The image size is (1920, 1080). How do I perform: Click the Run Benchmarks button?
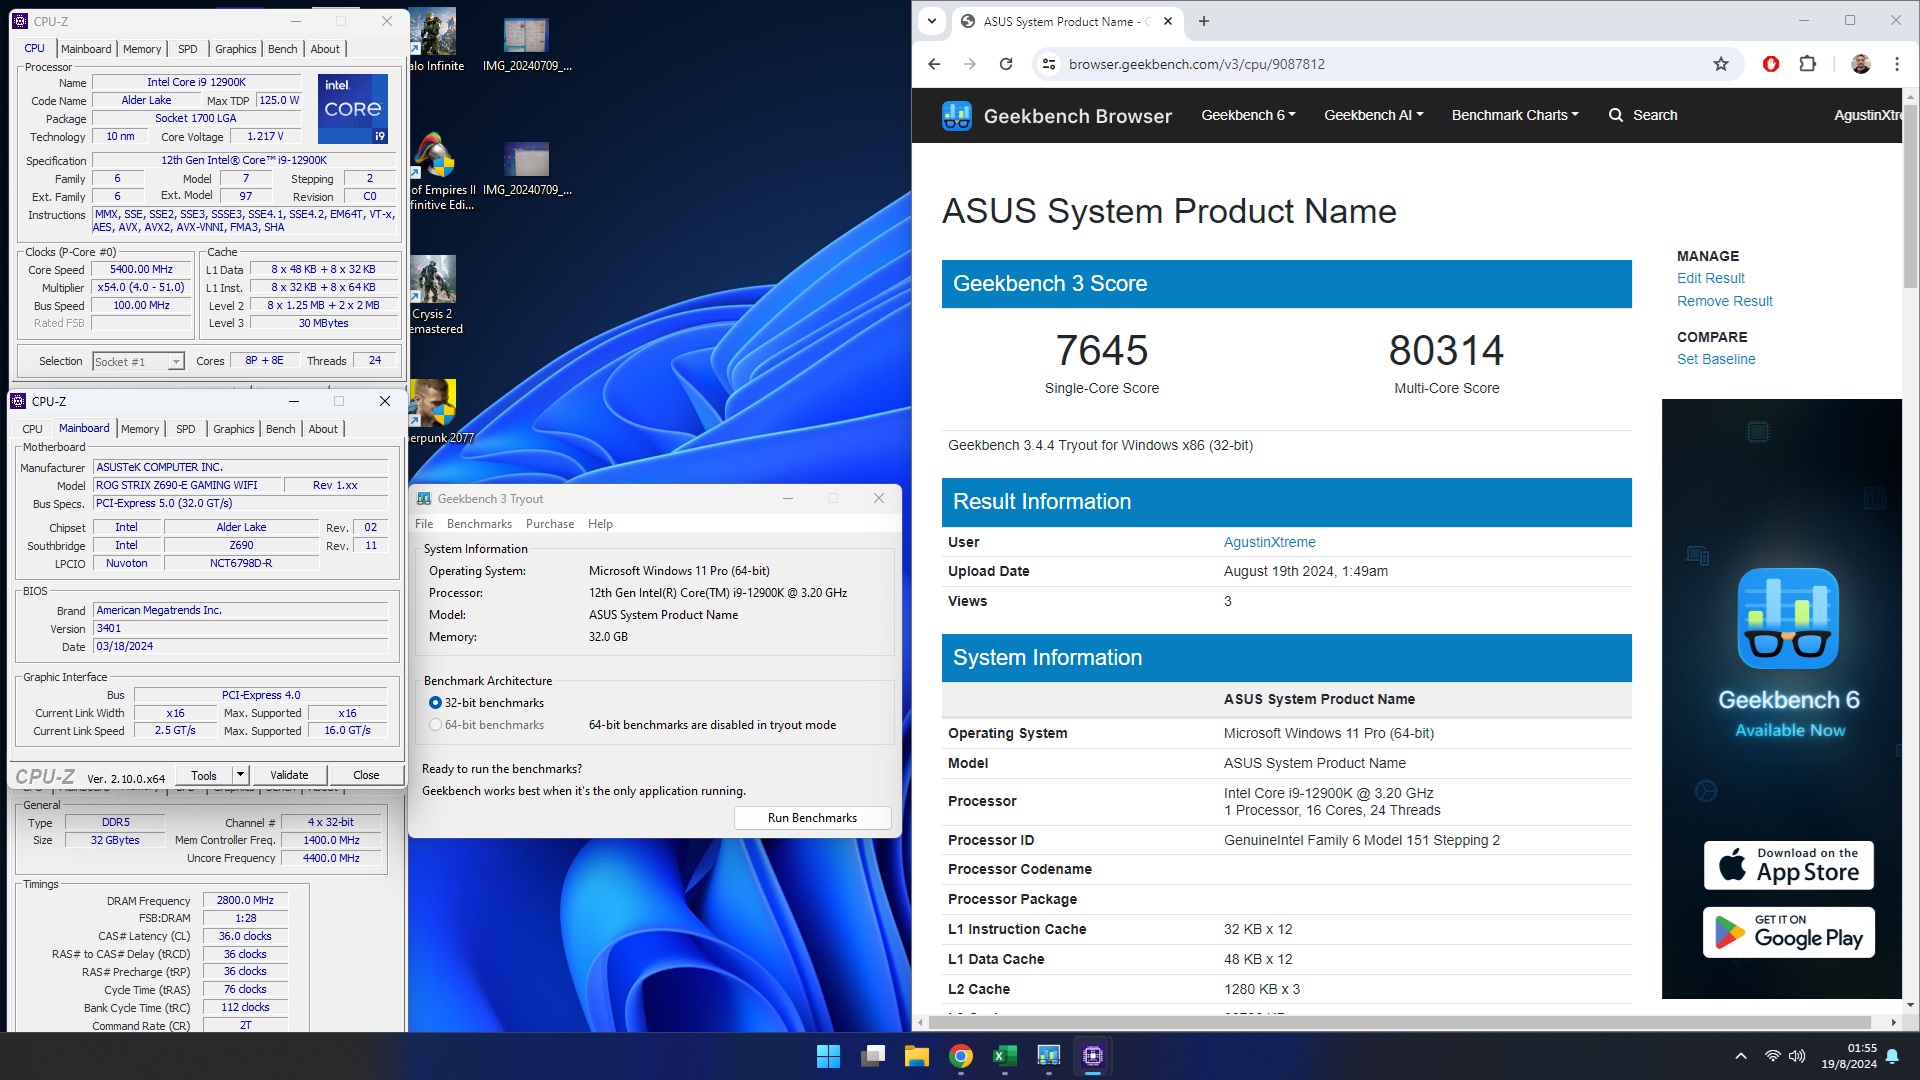tap(812, 818)
